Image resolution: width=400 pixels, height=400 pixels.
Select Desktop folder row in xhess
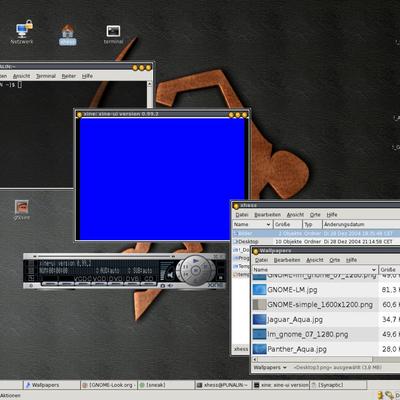(x=316, y=241)
